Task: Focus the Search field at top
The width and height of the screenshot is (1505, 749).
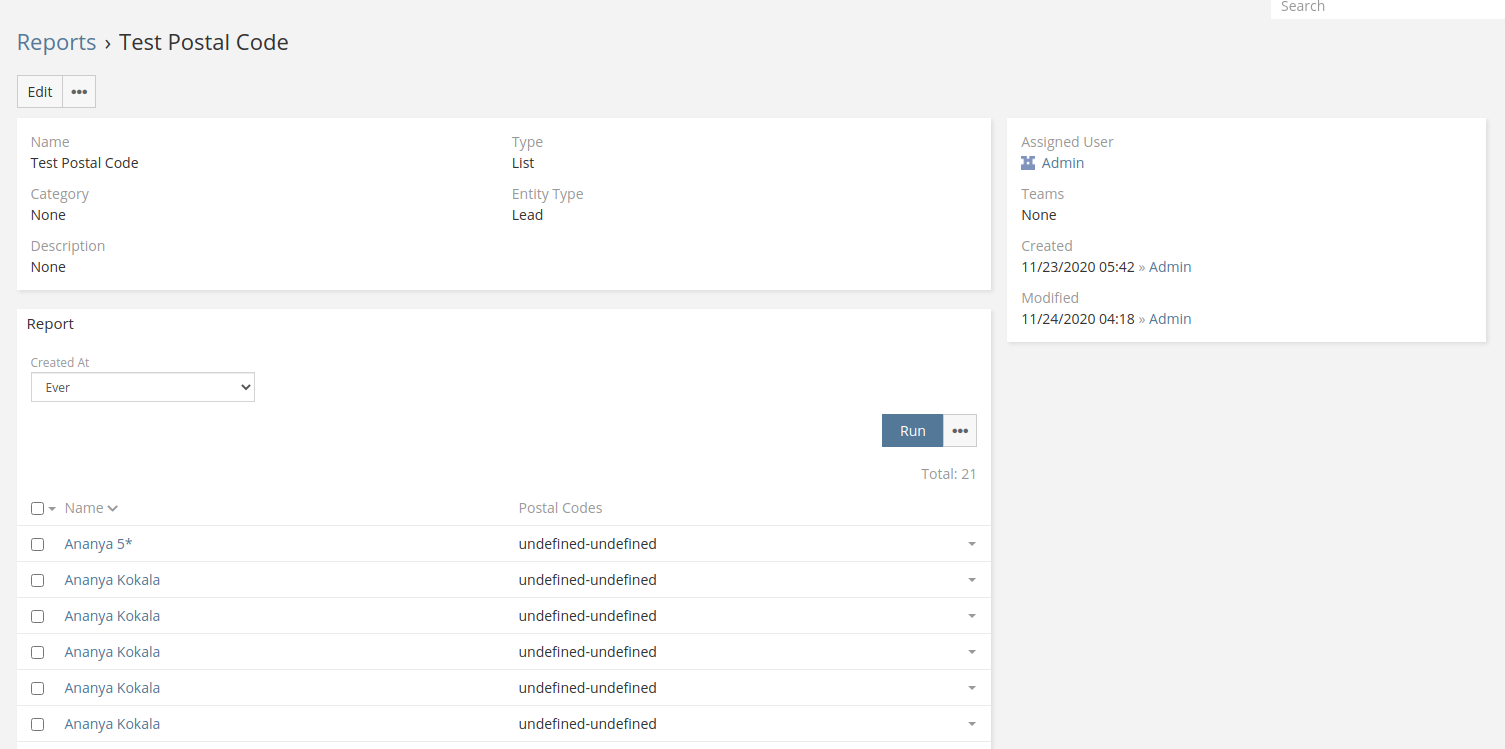Action: (1388, 8)
